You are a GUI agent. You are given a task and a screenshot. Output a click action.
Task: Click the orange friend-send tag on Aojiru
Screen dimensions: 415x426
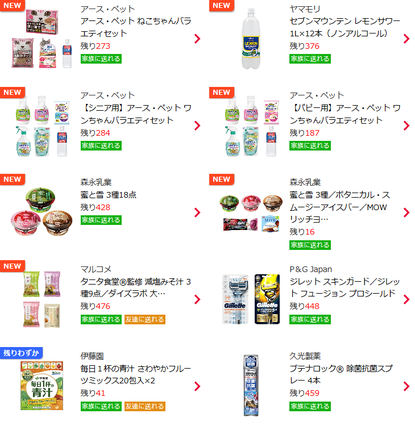(145, 406)
